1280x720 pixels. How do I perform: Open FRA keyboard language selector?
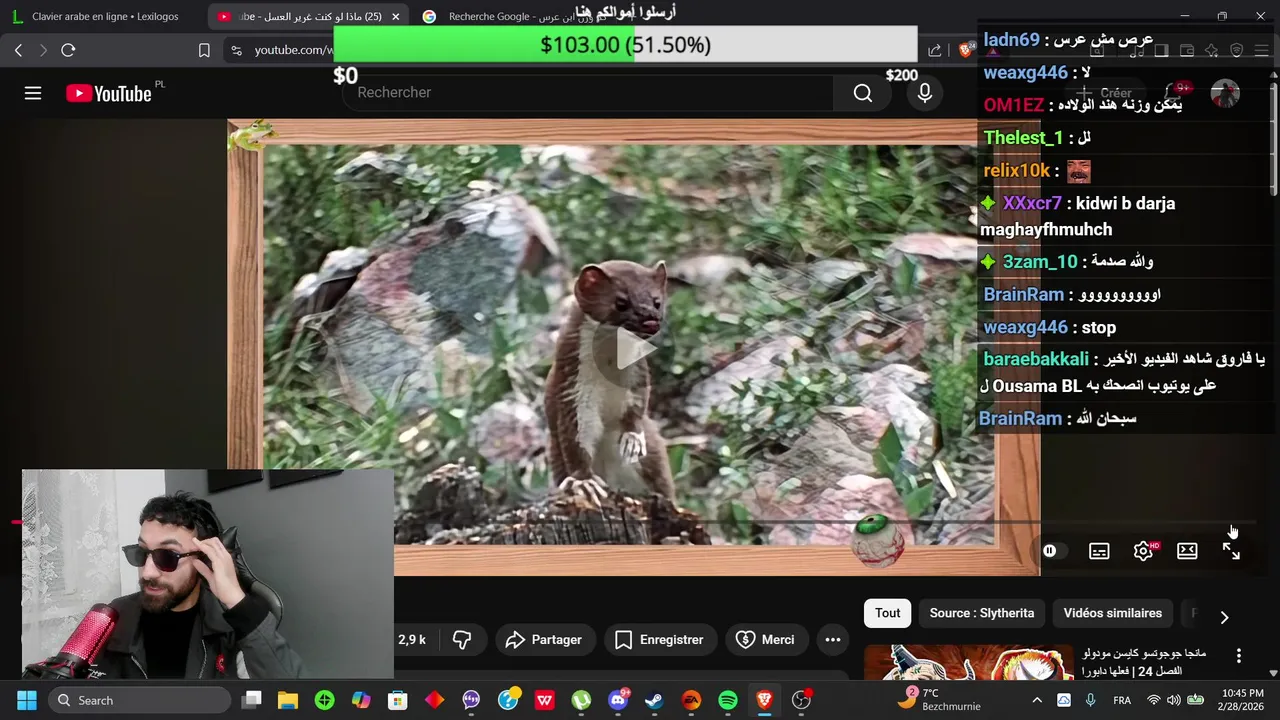pyautogui.click(x=1122, y=700)
